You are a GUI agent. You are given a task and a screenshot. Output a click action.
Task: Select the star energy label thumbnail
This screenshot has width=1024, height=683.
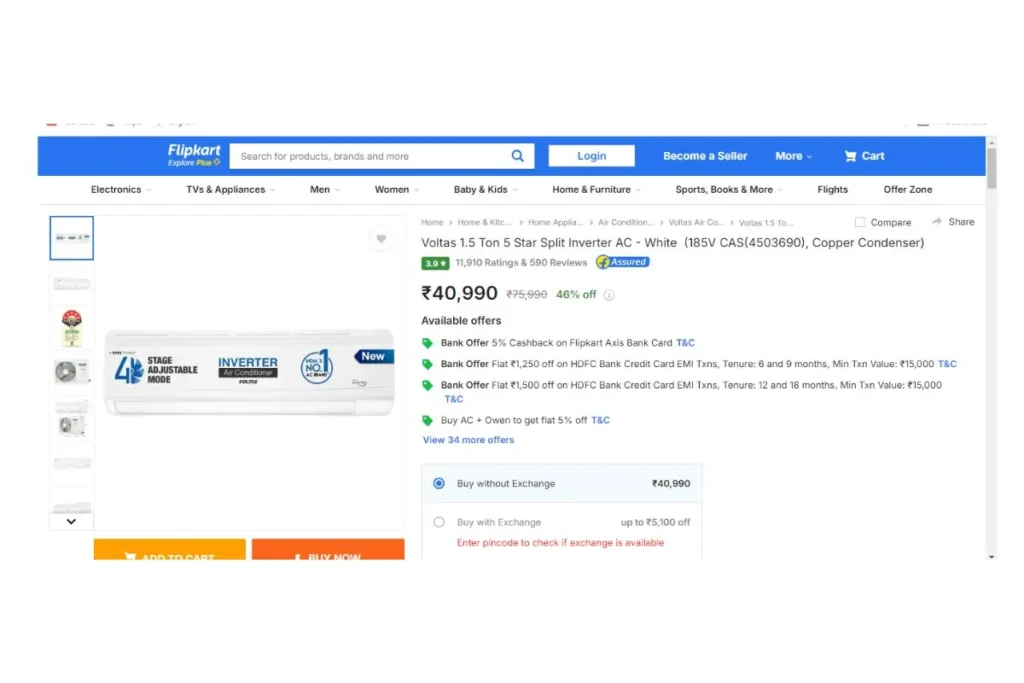click(72, 328)
